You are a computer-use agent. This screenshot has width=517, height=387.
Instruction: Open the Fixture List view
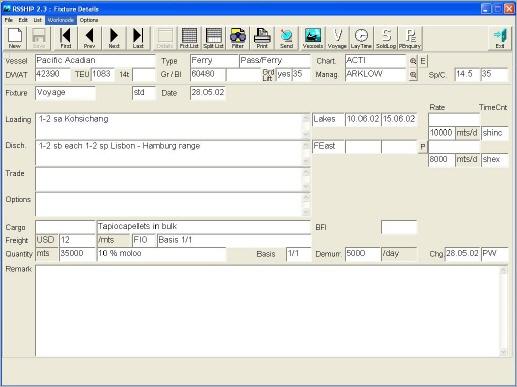point(189,38)
